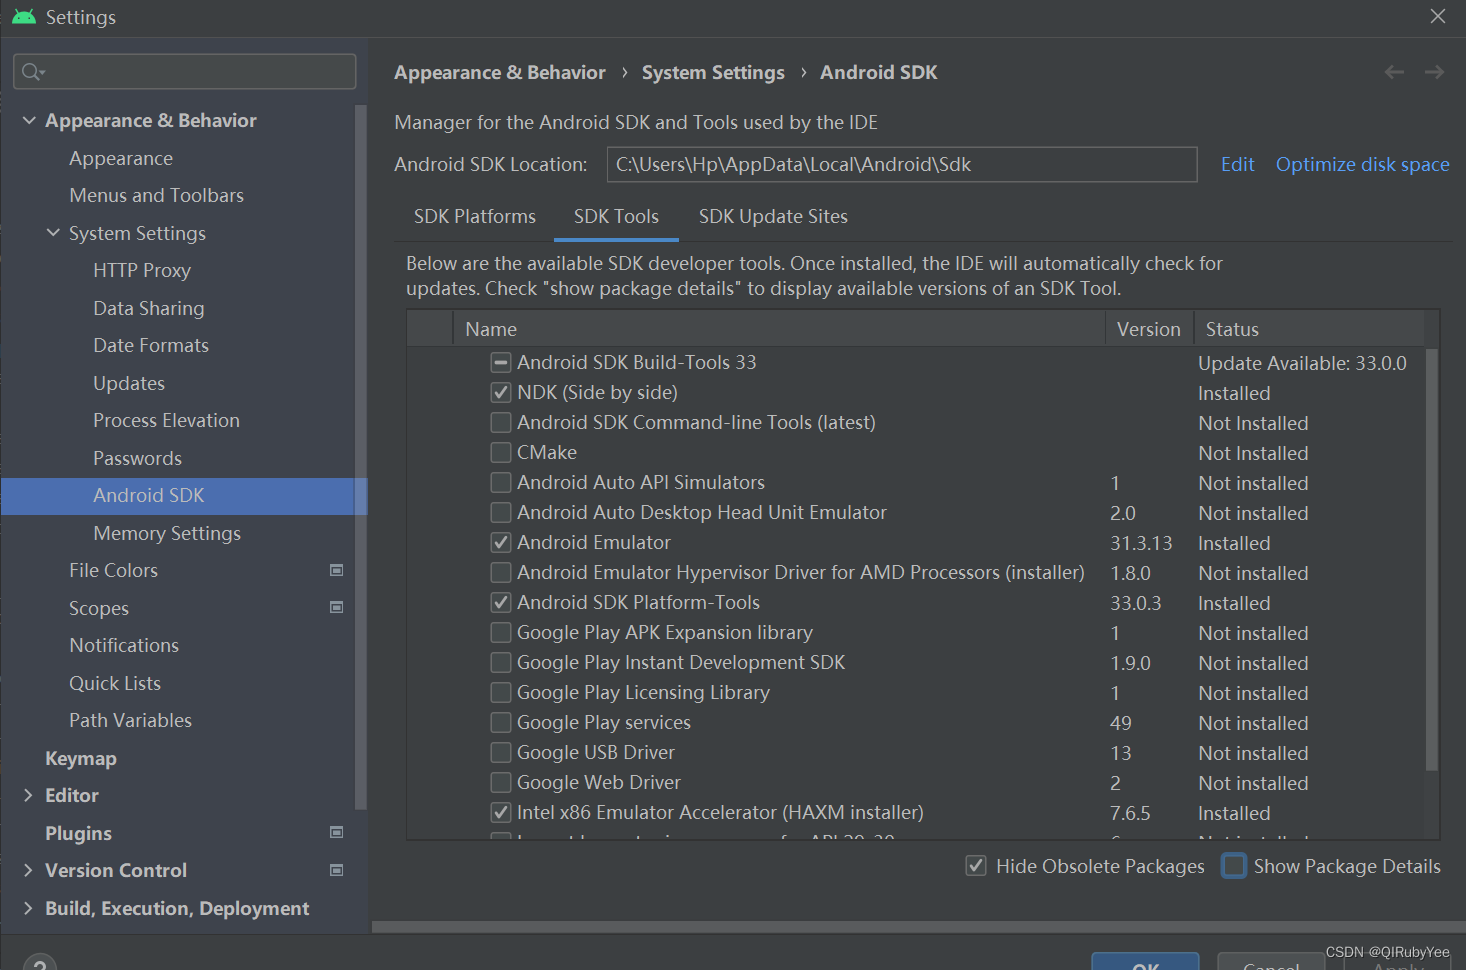The image size is (1466, 970).
Task: Click 'Update Available: 33.0.0' status text
Action: coord(1302,363)
